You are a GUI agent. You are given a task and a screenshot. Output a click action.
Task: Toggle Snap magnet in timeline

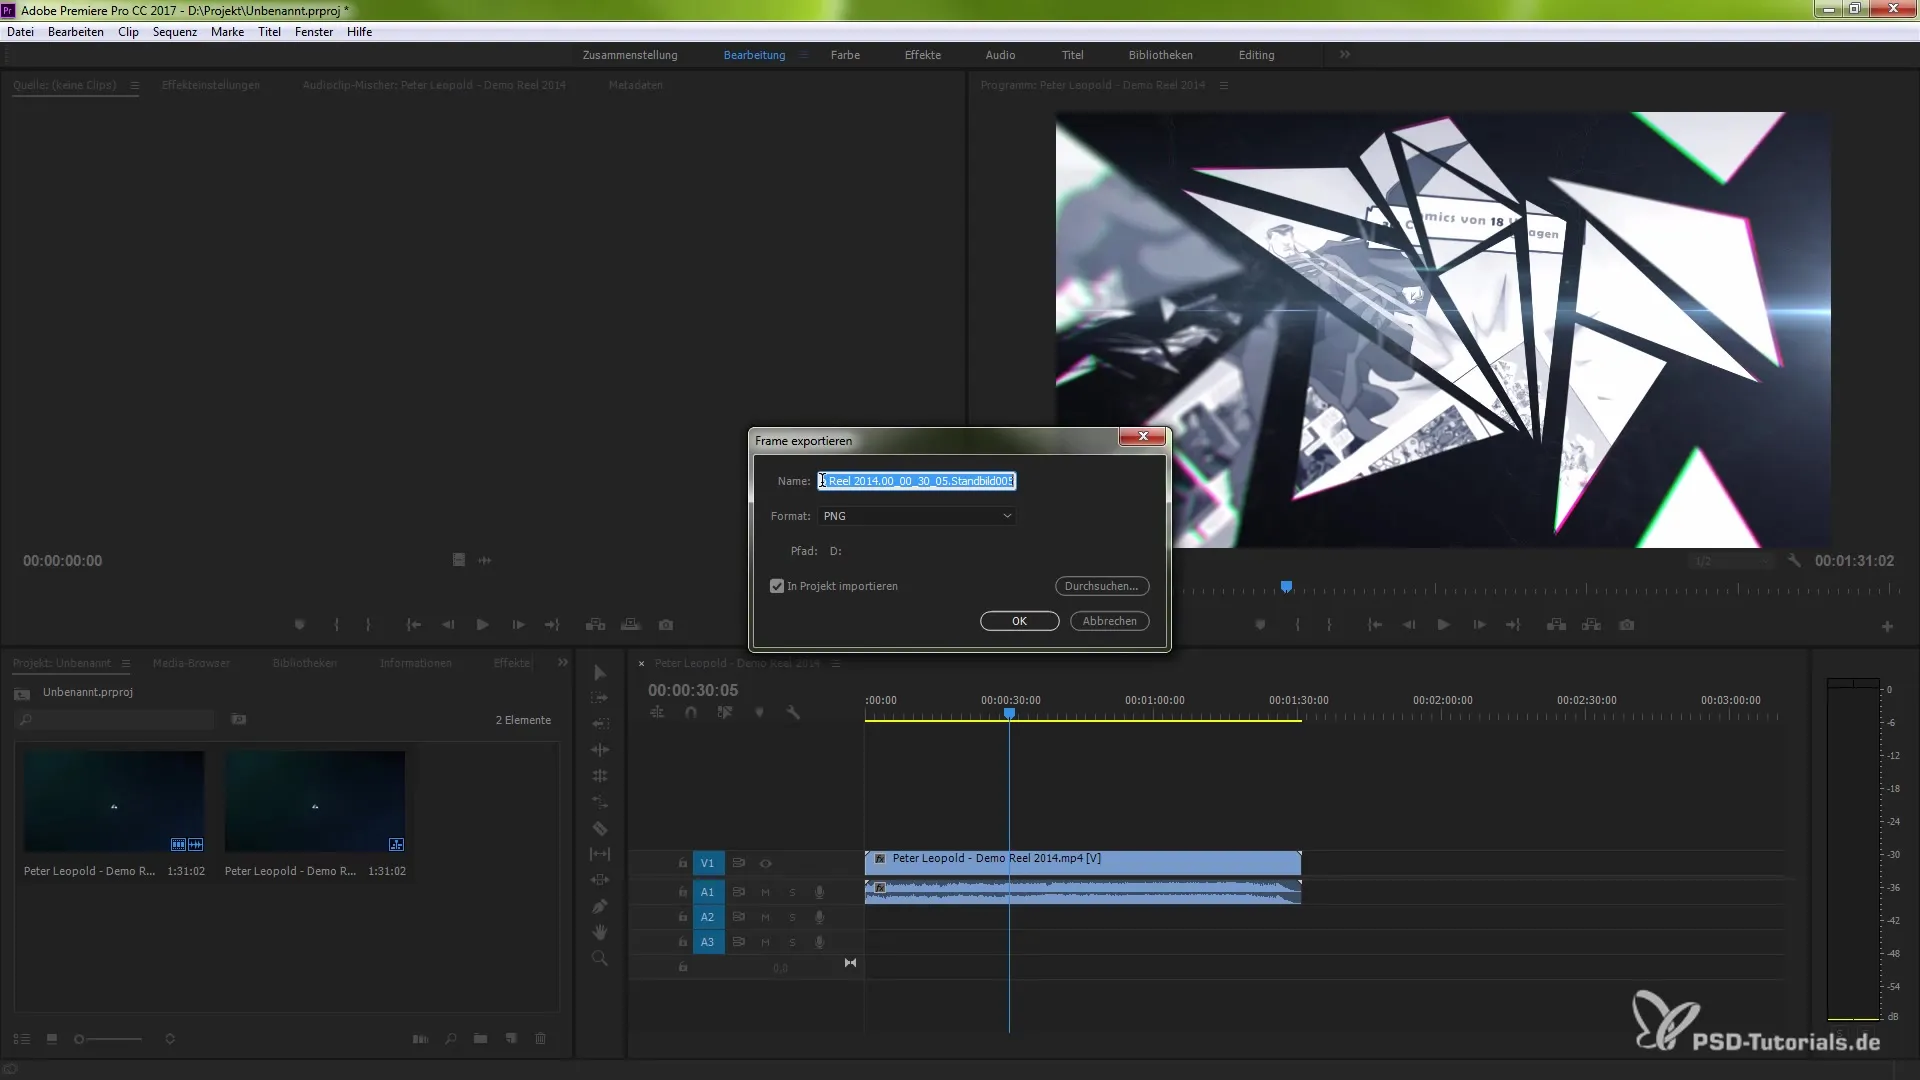click(691, 713)
